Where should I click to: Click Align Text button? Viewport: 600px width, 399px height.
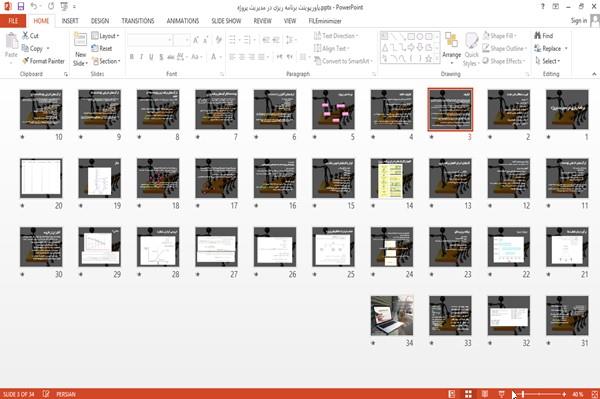click(332, 49)
